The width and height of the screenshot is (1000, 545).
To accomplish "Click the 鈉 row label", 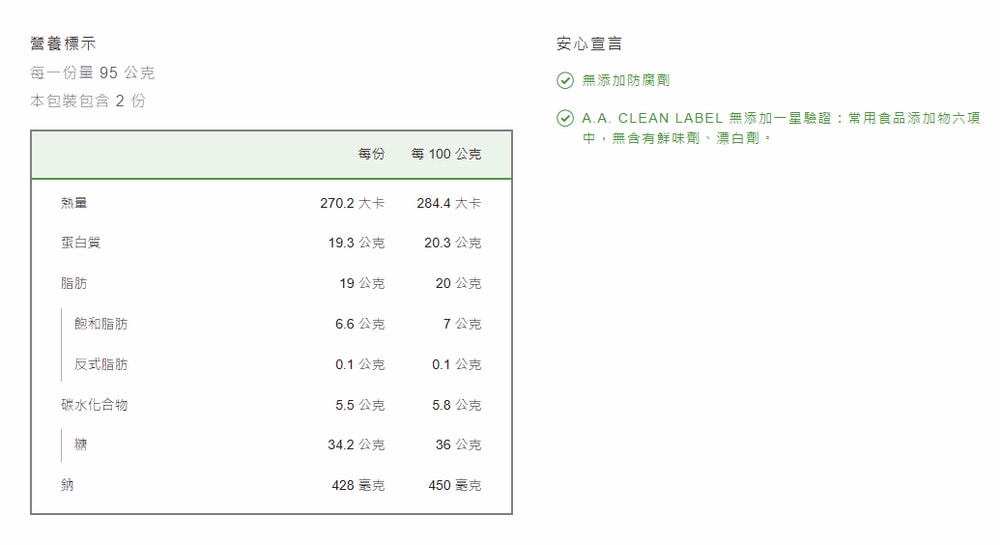I will [x=67, y=485].
